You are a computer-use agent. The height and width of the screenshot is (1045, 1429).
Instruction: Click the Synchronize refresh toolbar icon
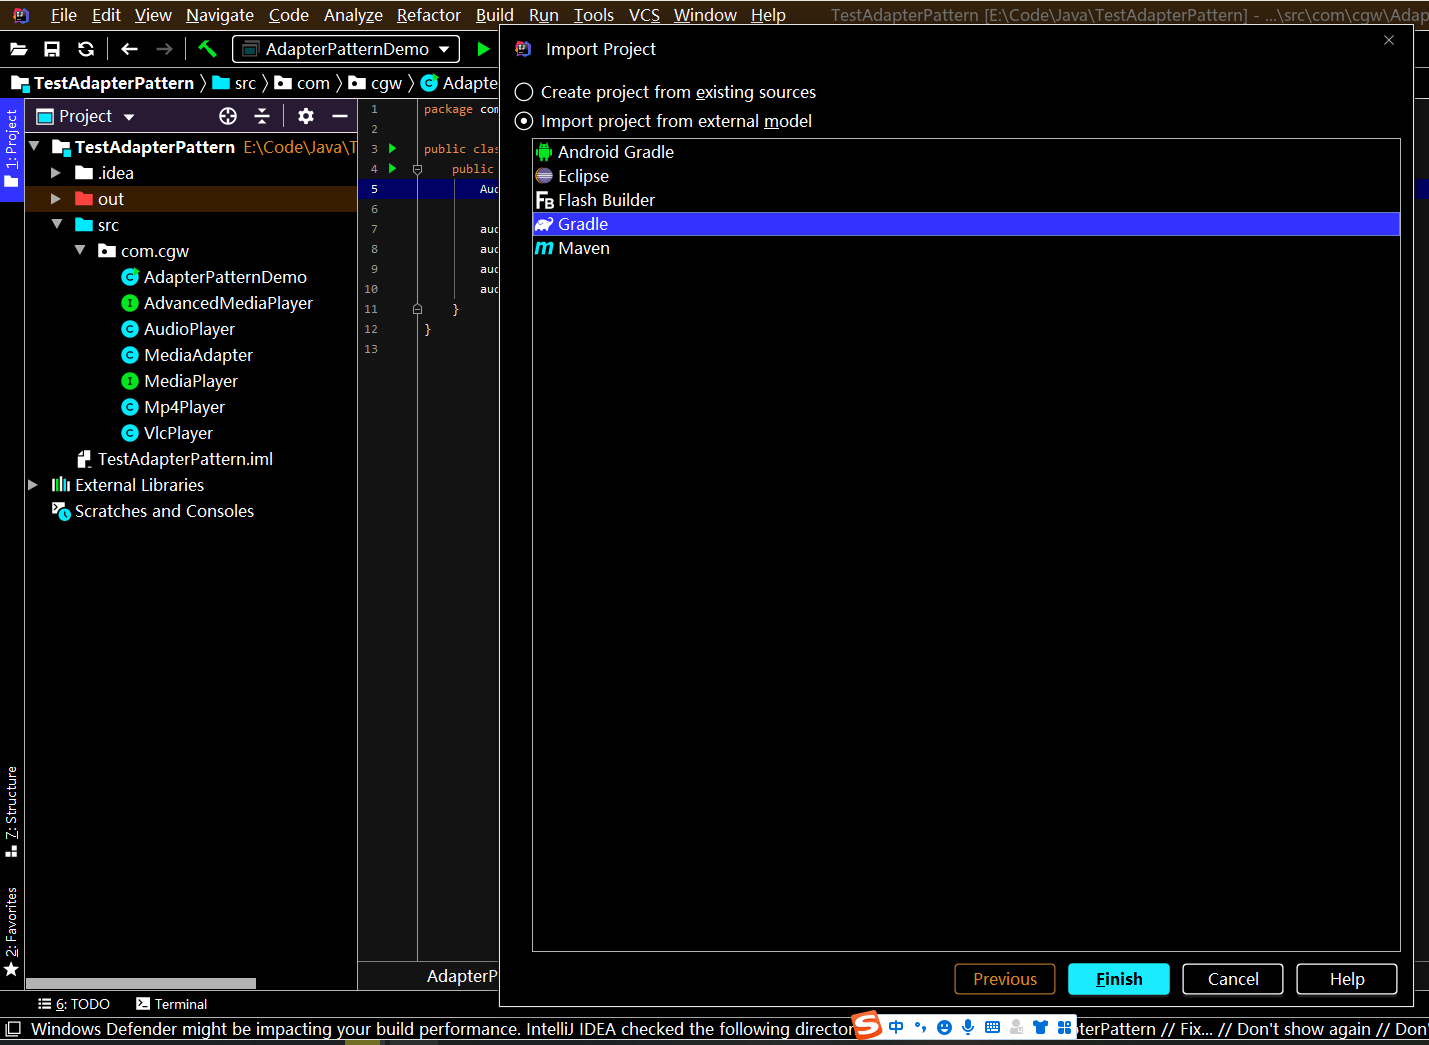[86, 49]
